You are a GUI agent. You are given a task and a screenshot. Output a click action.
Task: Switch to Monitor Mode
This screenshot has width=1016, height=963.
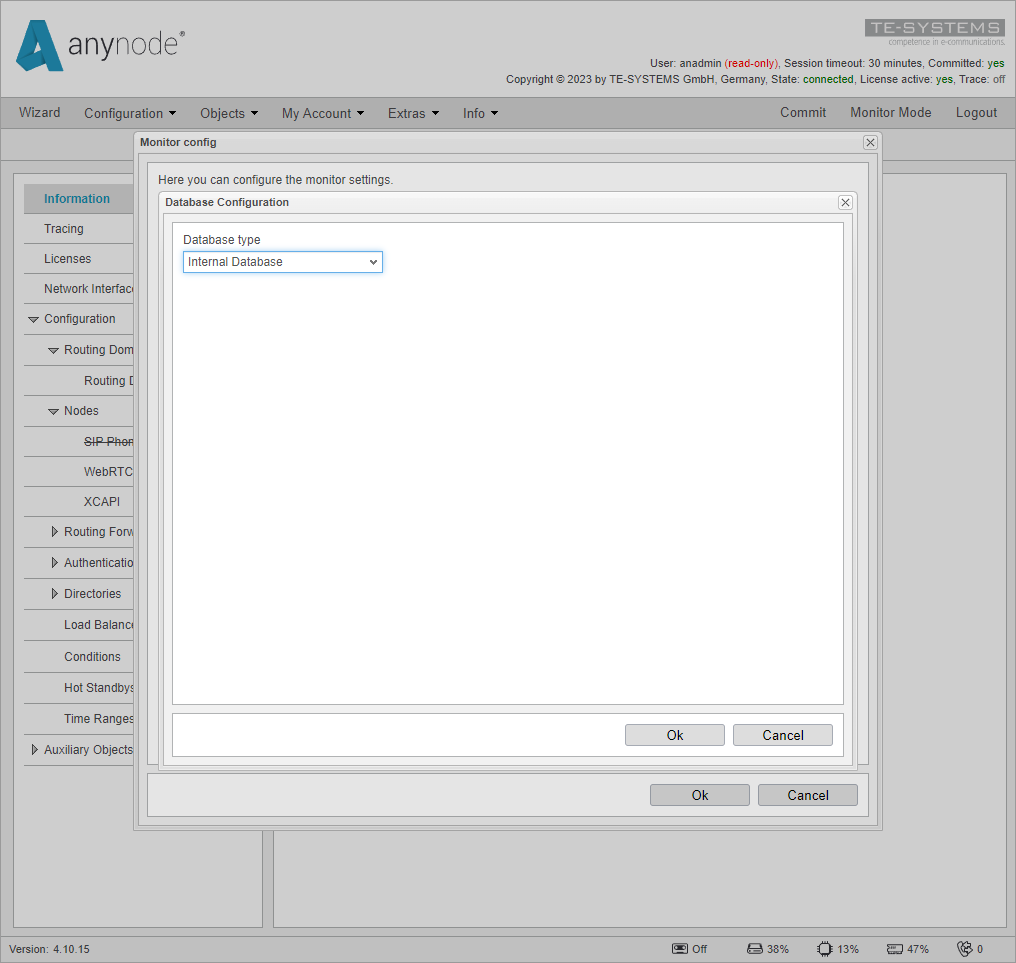tap(890, 113)
